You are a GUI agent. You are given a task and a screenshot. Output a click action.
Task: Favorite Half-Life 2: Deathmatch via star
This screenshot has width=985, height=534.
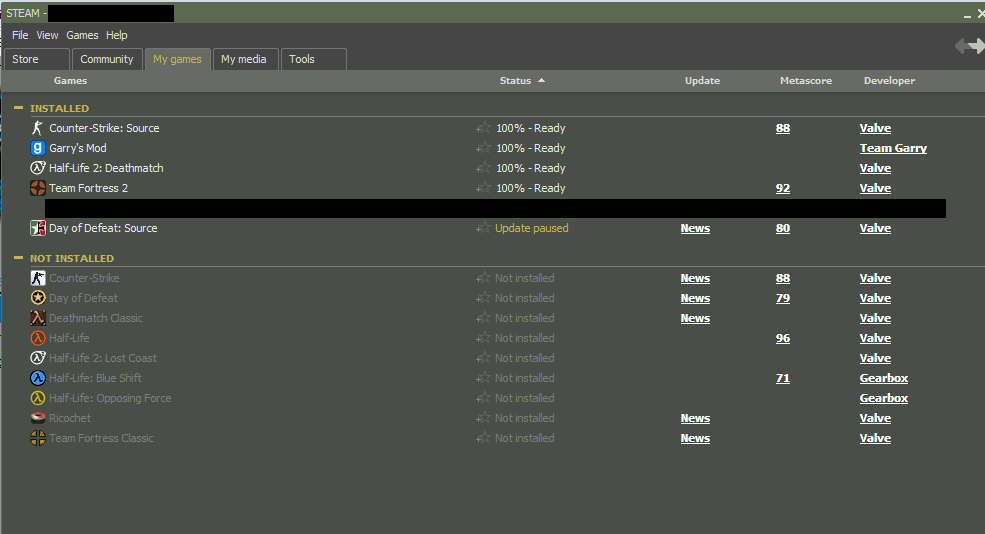click(483, 168)
